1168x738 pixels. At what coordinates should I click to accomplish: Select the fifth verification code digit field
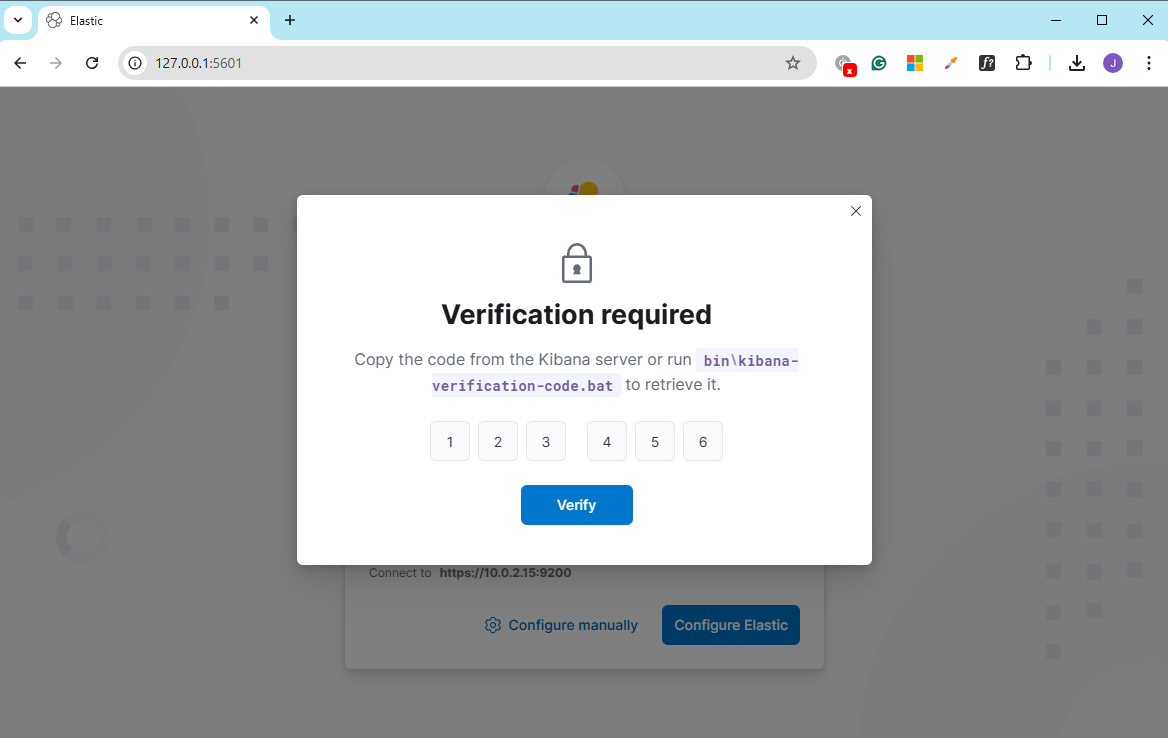[x=655, y=442]
